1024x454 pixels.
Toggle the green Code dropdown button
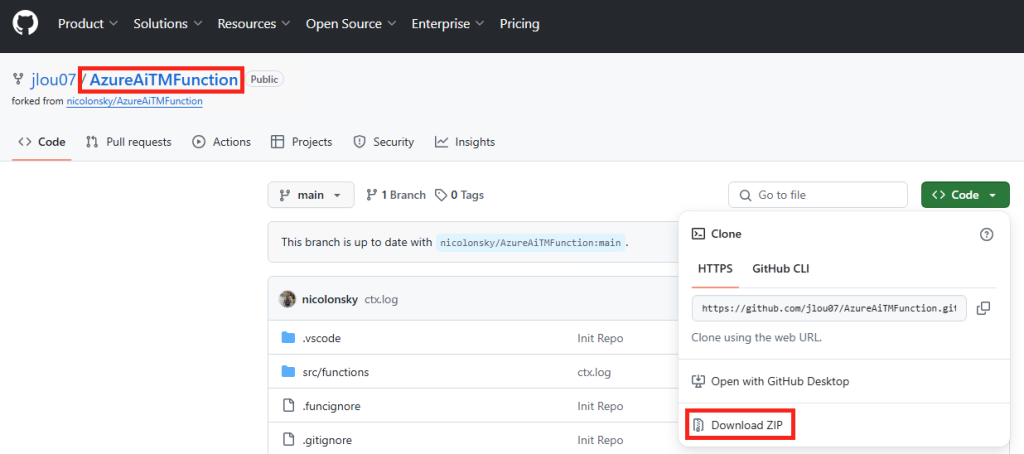pyautogui.click(x=965, y=195)
